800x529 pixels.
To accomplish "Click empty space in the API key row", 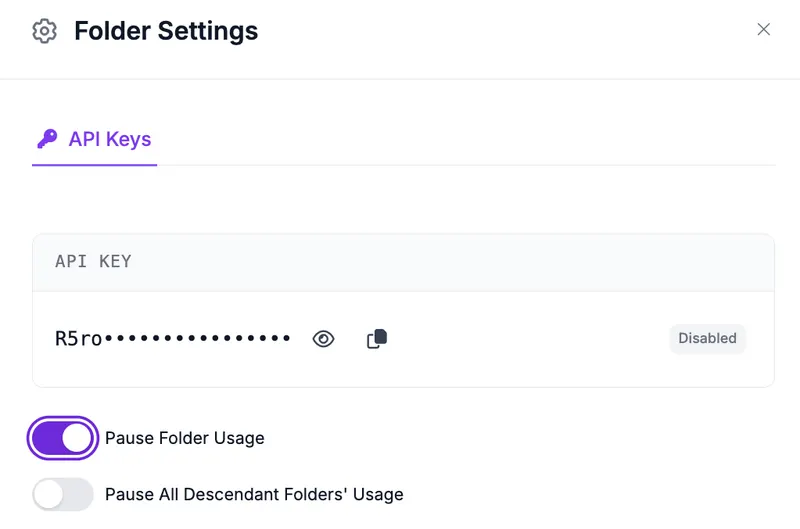I will (x=526, y=339).
